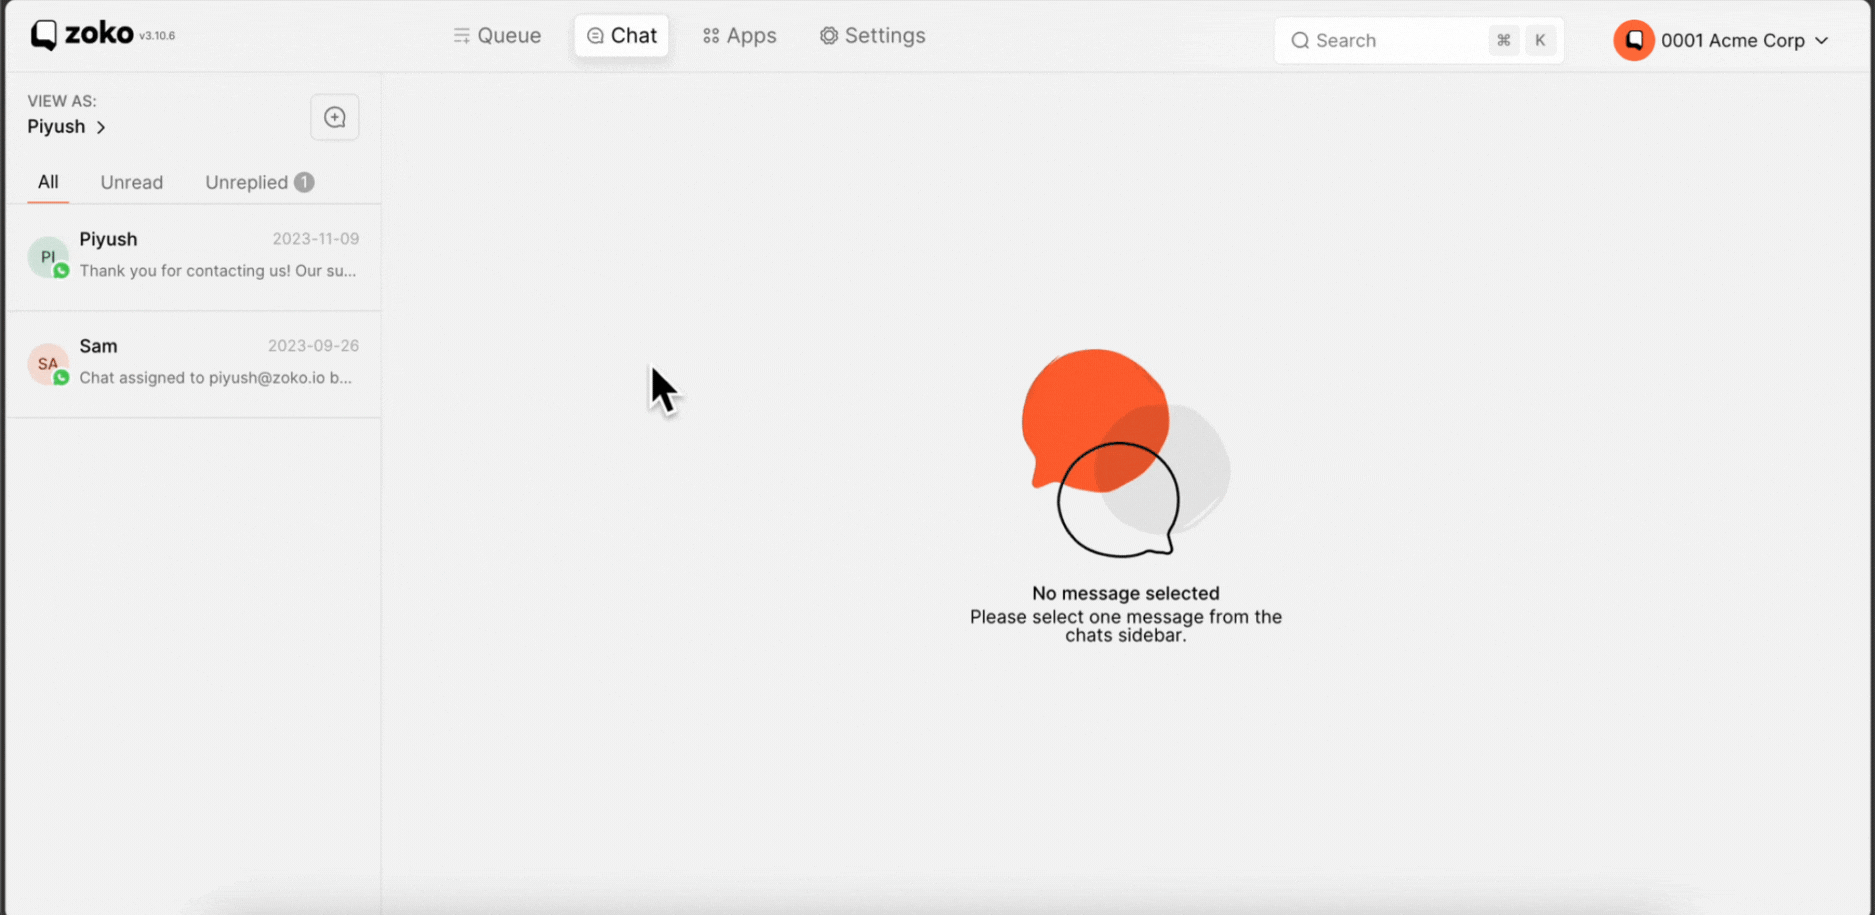Screen dimensions: 1875x915
Task: Select the Unreplied filter tab
Action: (x=259, y=182)
